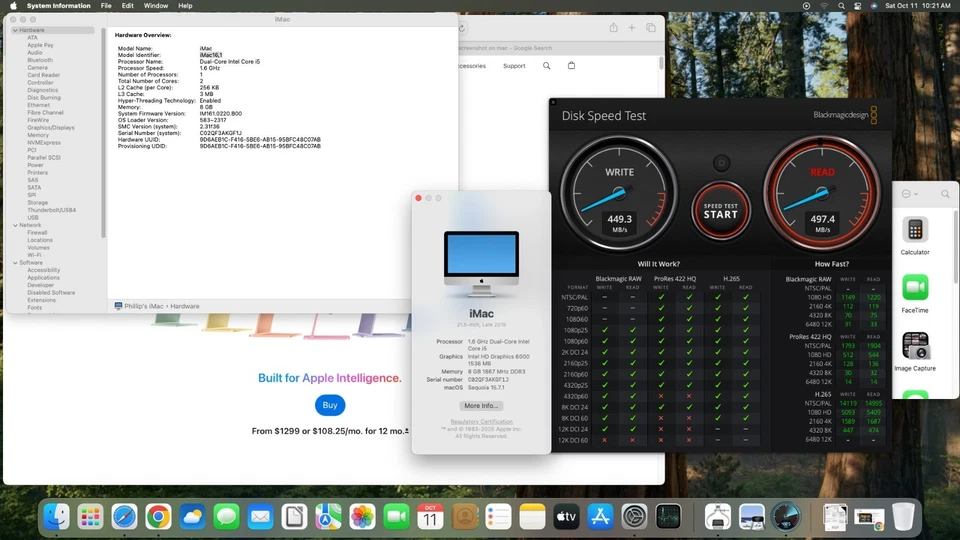Collapse the Hardware section in sidebar
This screenshot has height=540, width=960.
coord(15,30)
